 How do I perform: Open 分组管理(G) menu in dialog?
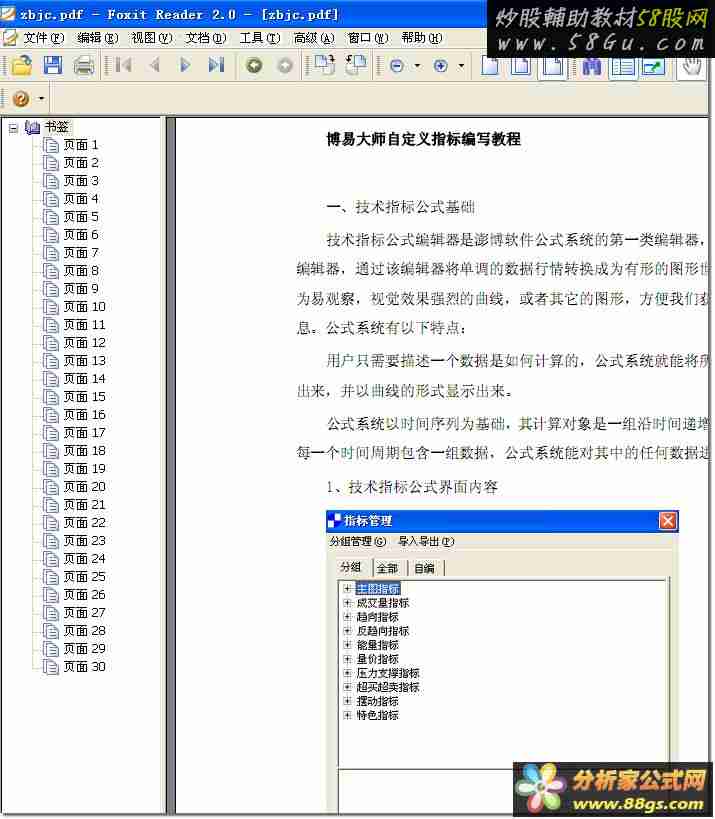click(x=358, y=542)
